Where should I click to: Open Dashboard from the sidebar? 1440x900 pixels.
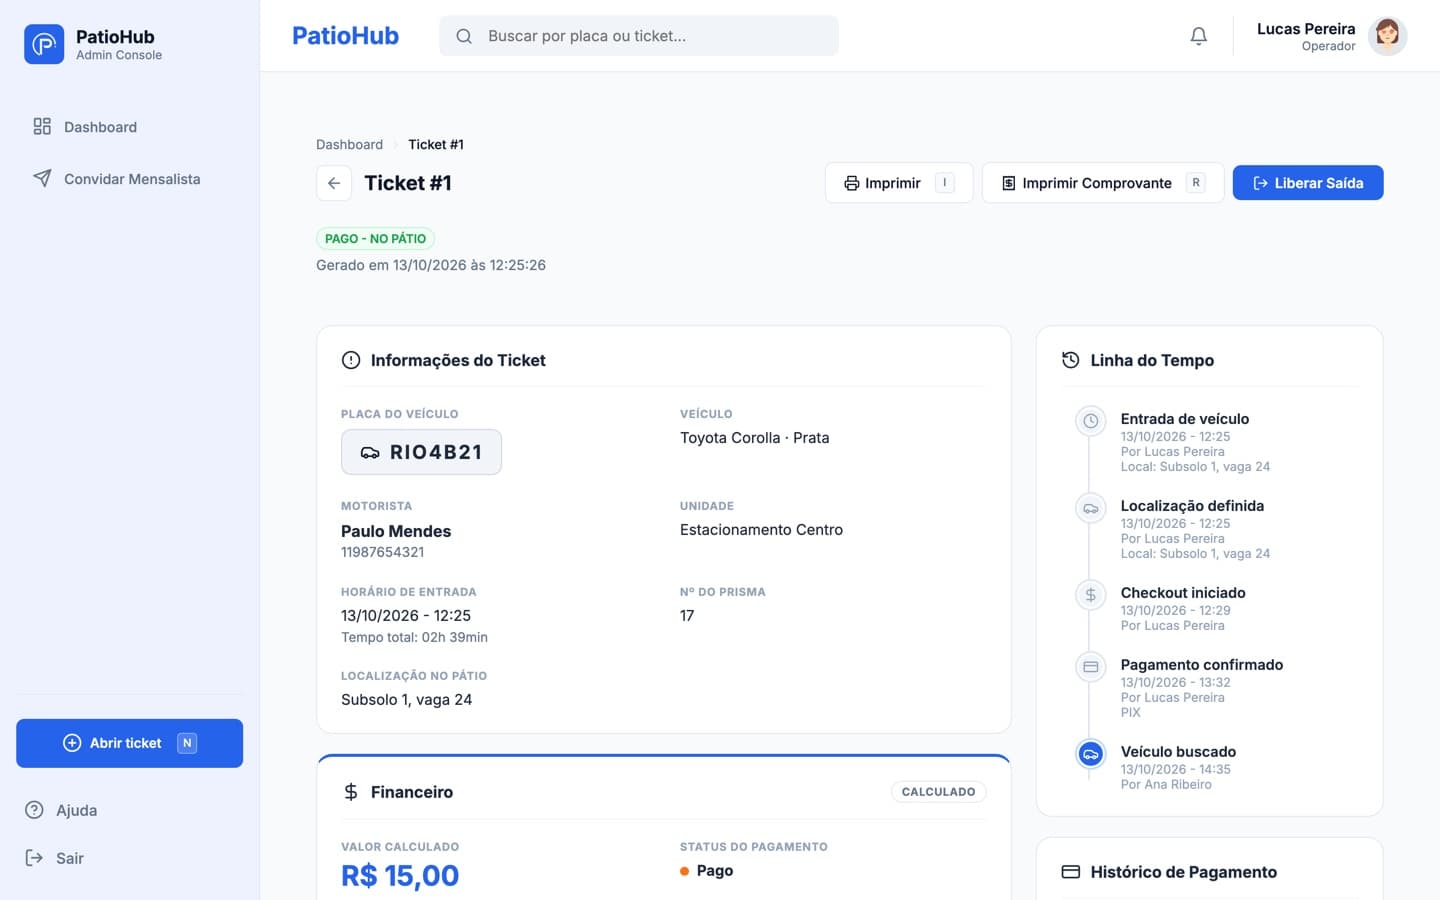(130, 127)
